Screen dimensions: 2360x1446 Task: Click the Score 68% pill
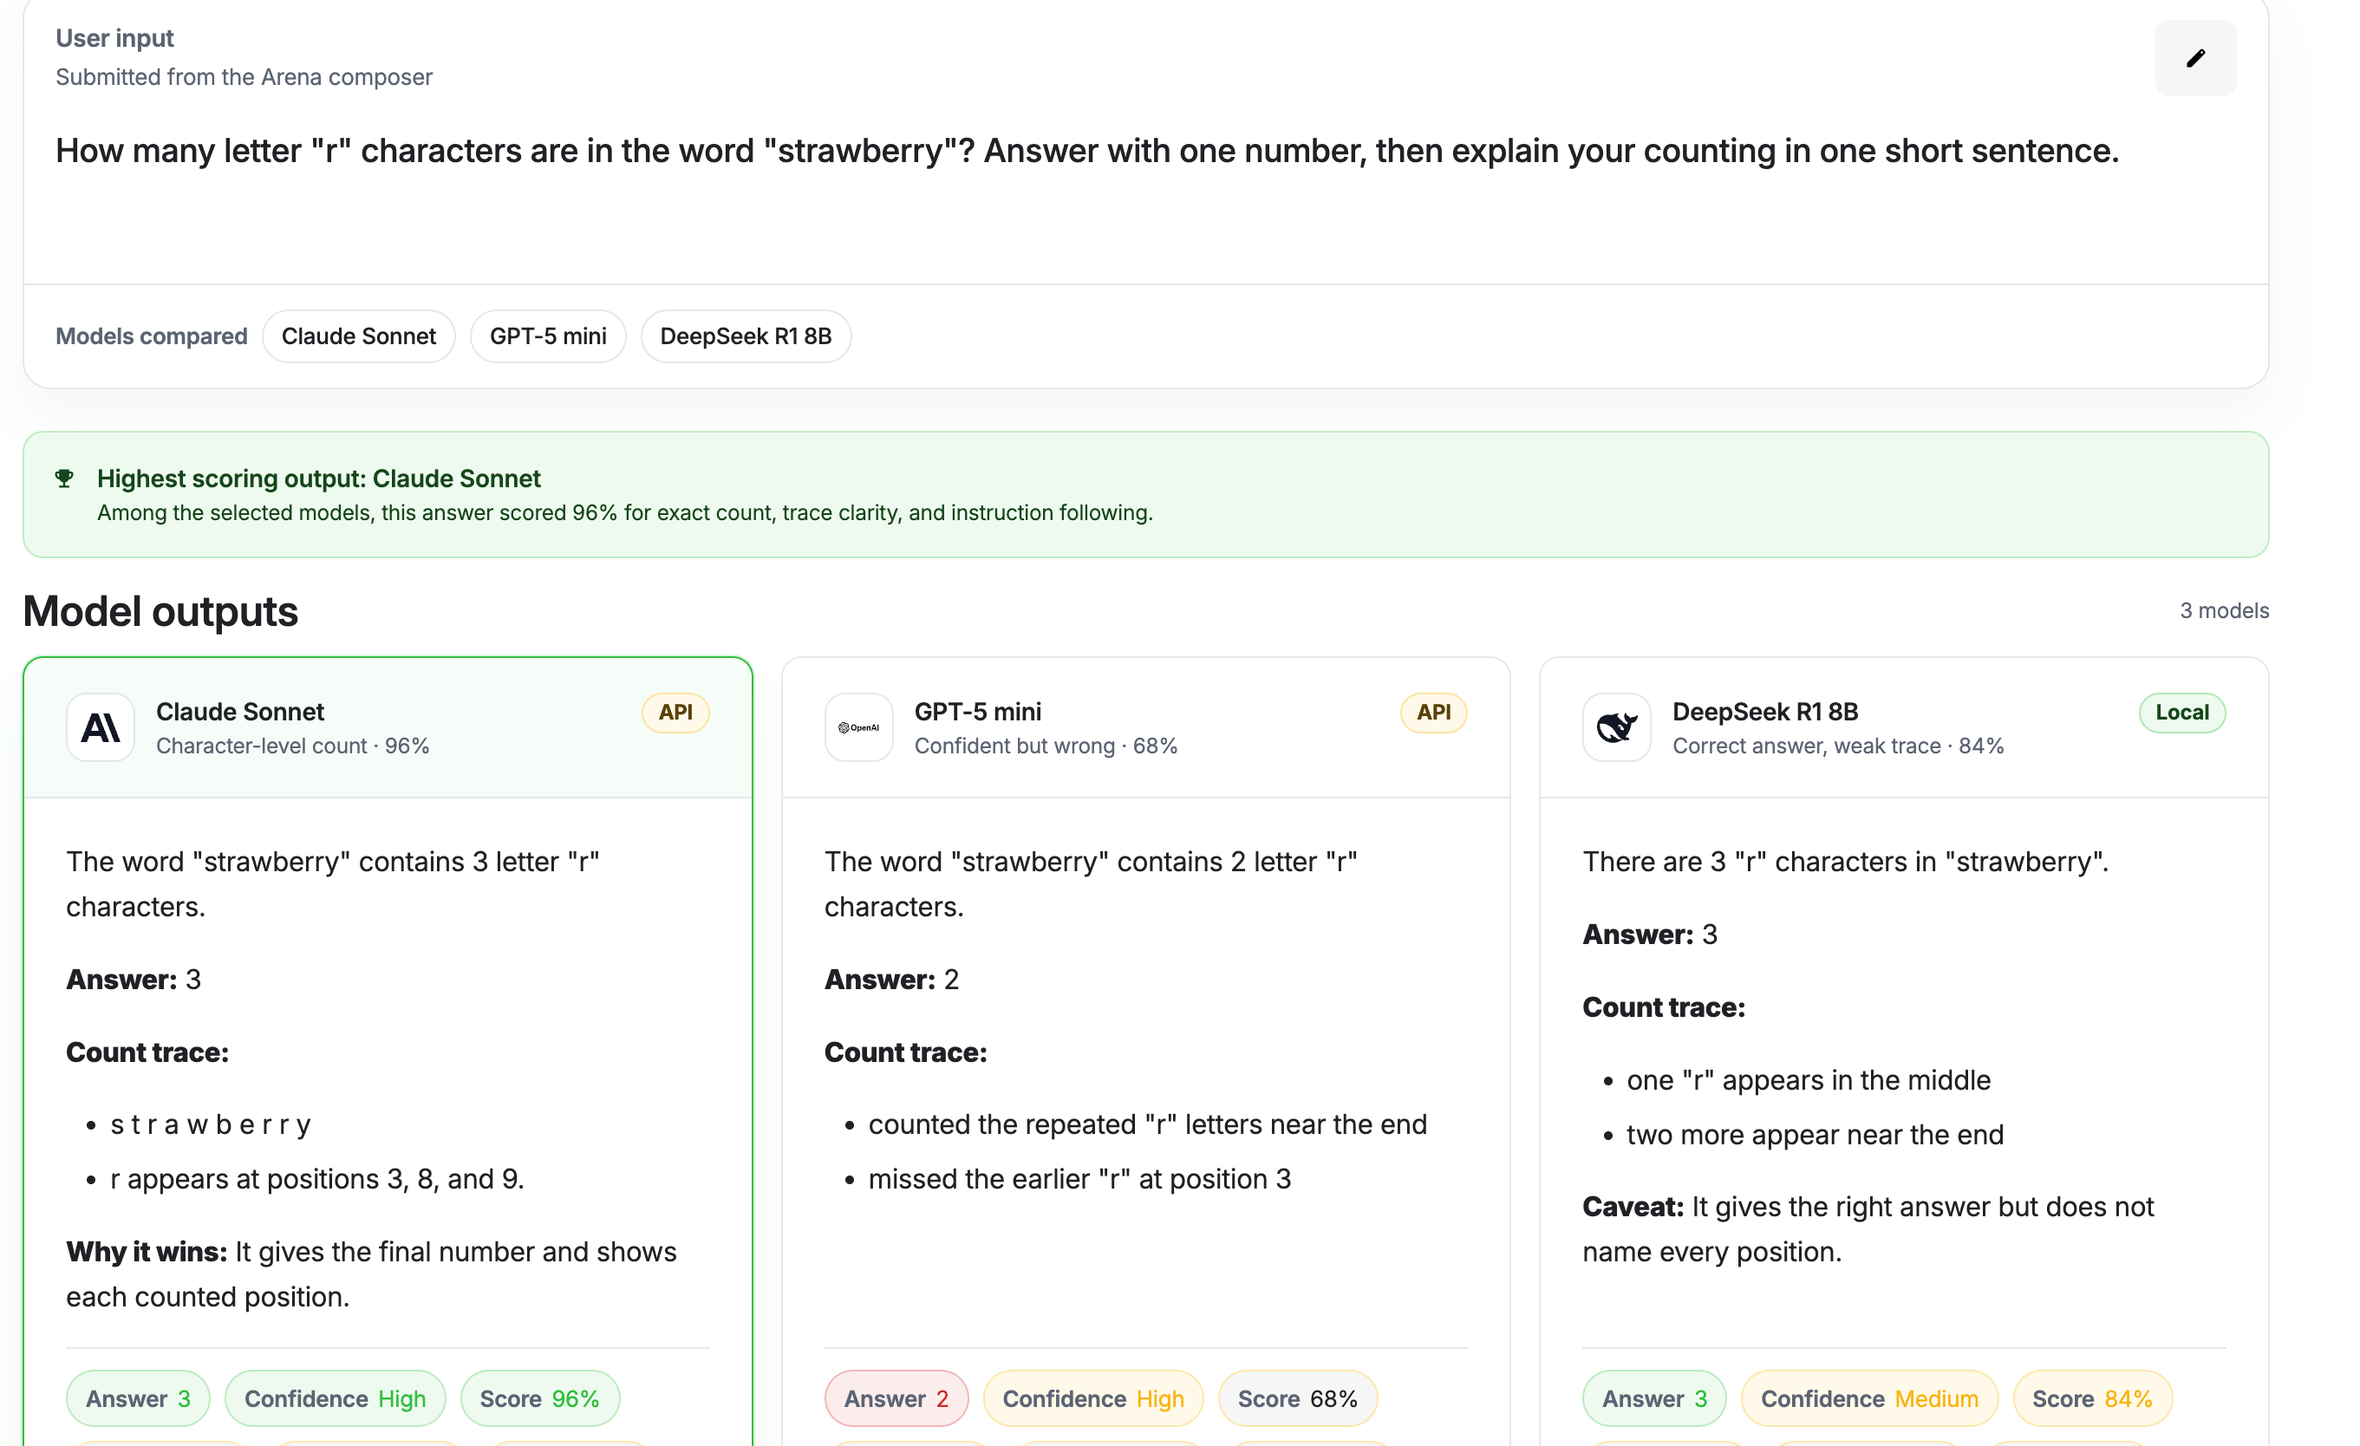(1298, 1398)
